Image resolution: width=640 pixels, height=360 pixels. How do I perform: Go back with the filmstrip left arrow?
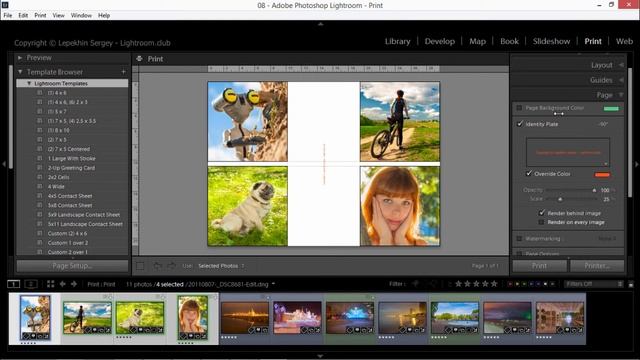tap(63, 284)
